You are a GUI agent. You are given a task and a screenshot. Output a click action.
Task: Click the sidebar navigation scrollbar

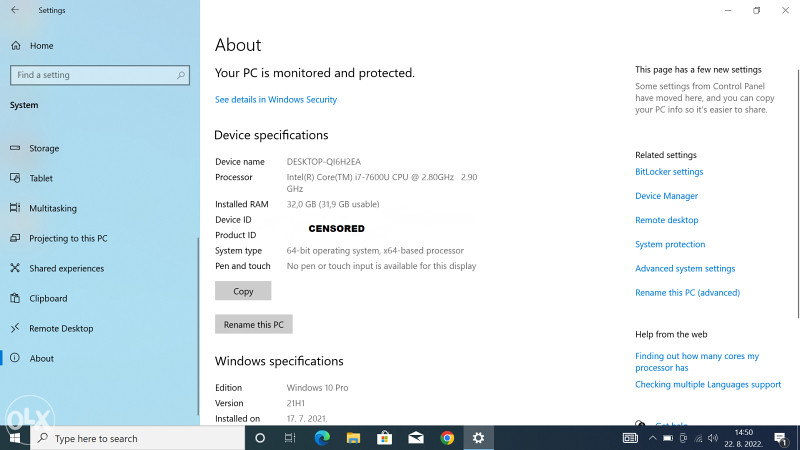coord(198,327)
